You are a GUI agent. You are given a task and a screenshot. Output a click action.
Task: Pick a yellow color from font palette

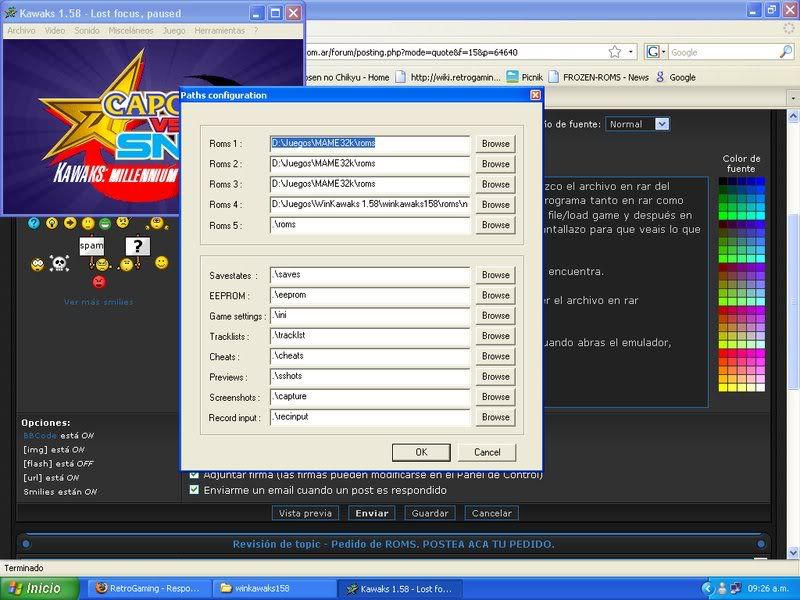(723, 386)
